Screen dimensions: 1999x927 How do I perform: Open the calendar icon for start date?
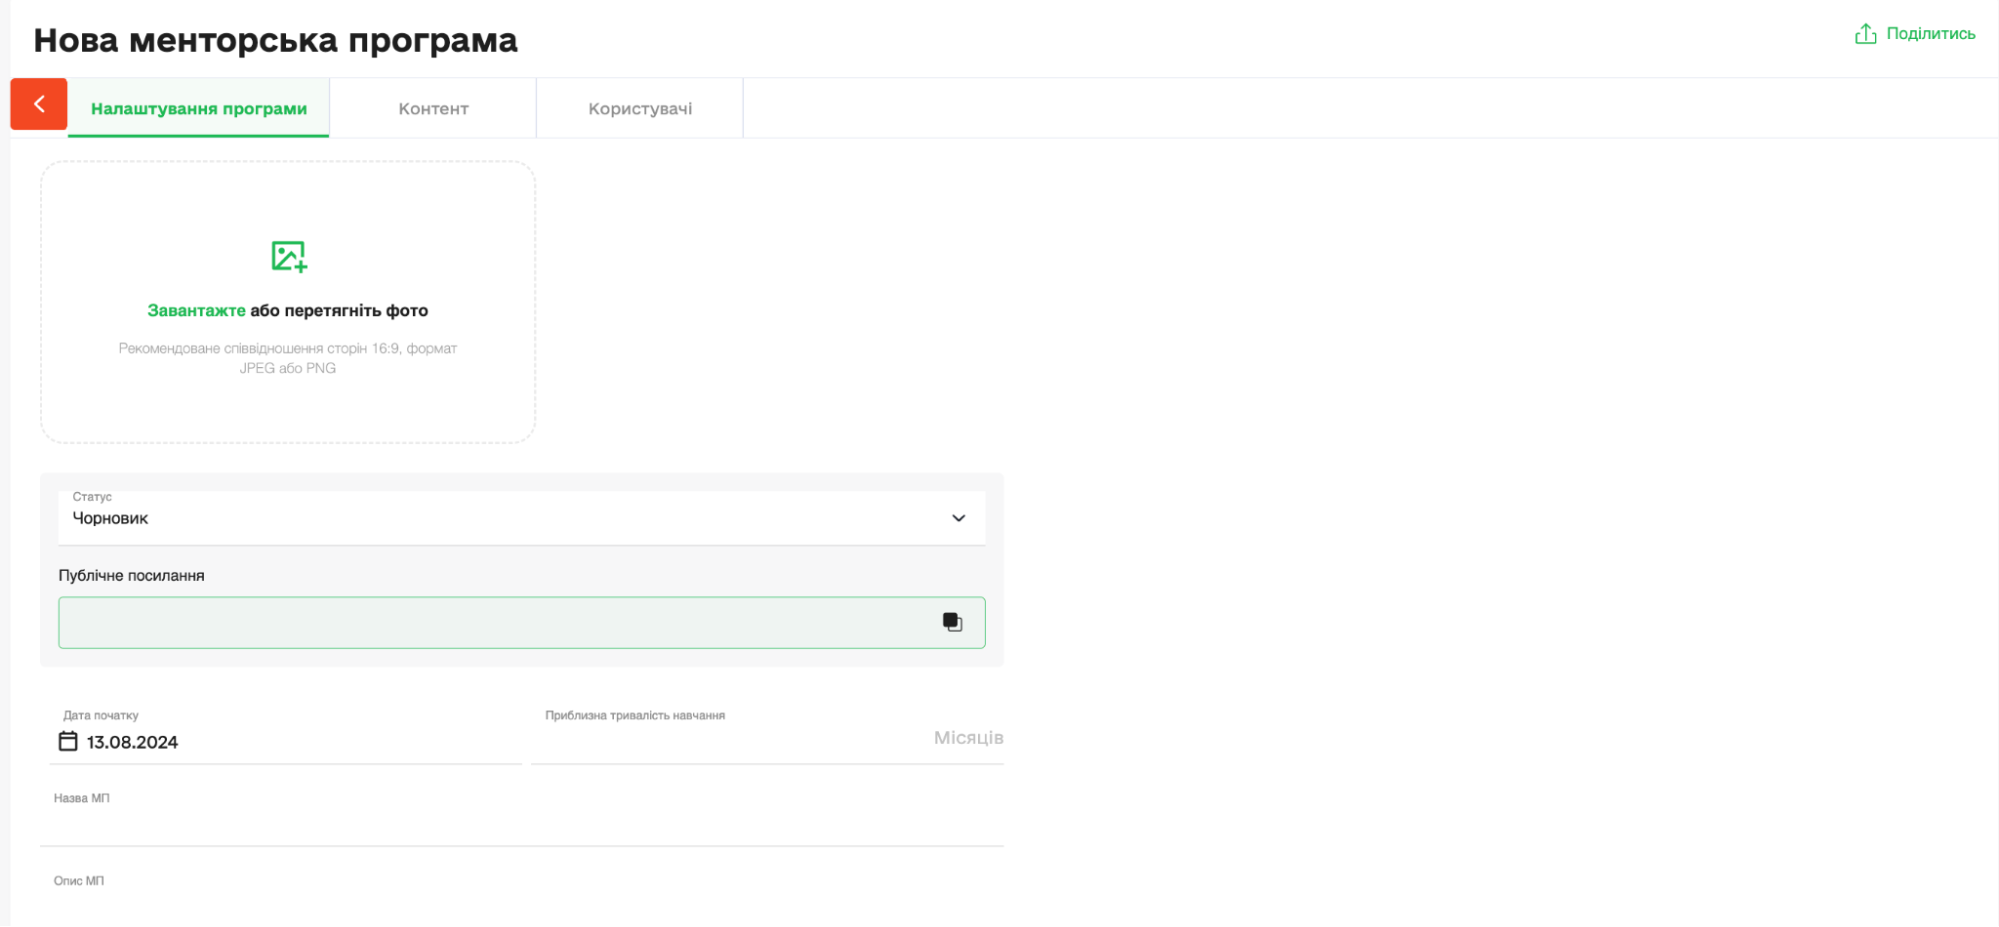point(68,741)
